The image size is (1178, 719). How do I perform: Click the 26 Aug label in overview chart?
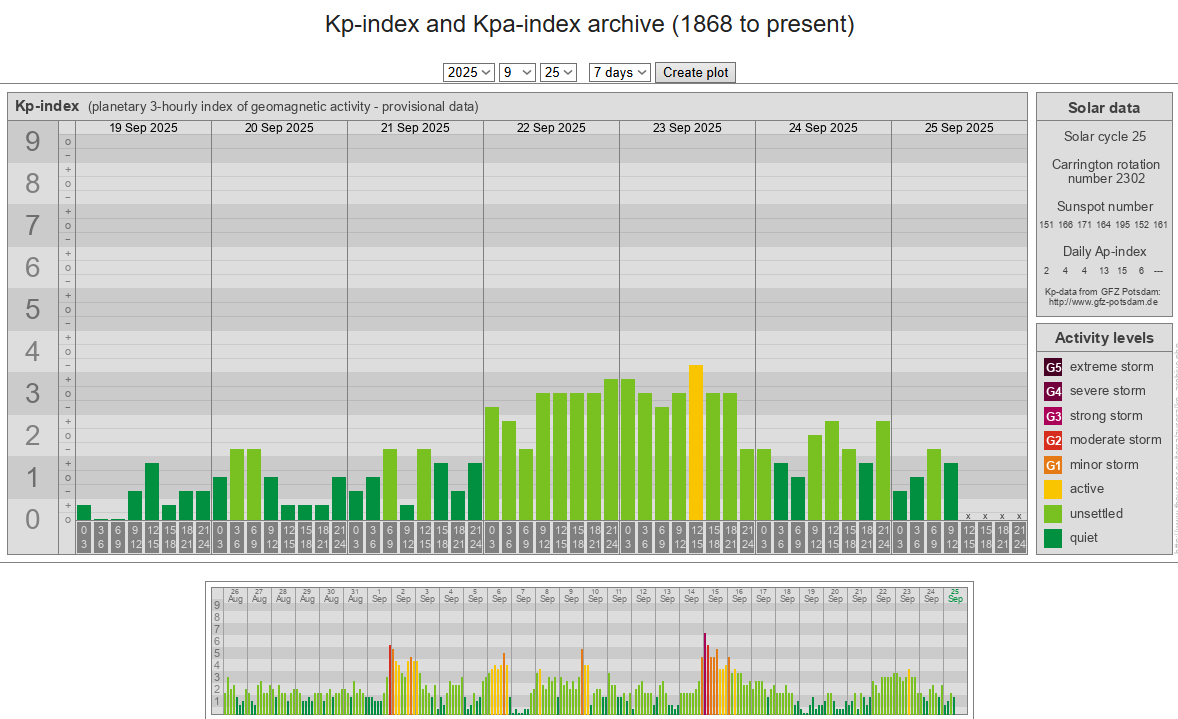(235, 596)
